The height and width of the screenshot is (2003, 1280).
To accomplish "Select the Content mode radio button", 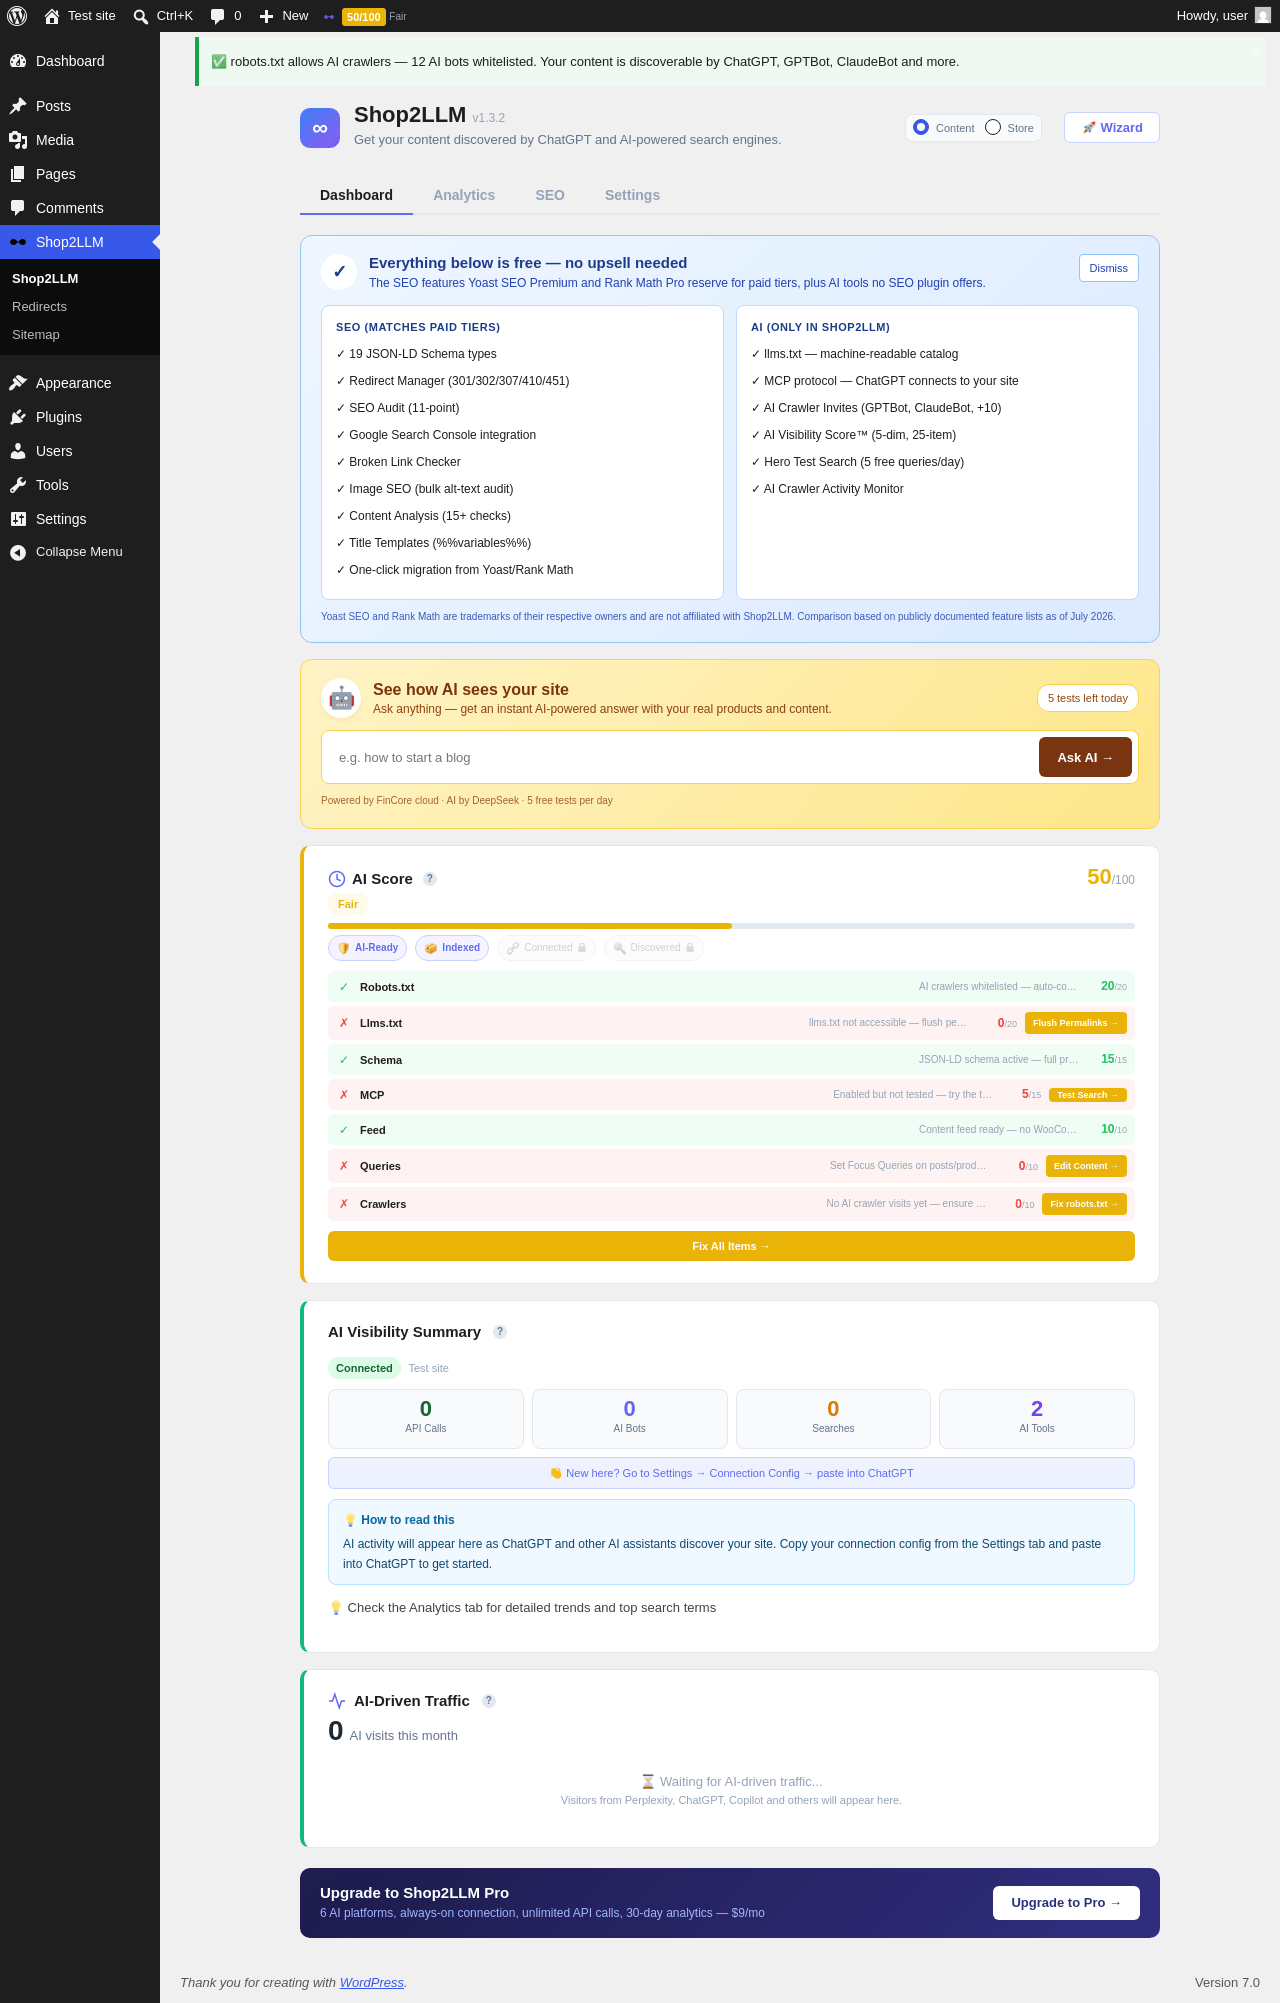I will tap(921, 127).
